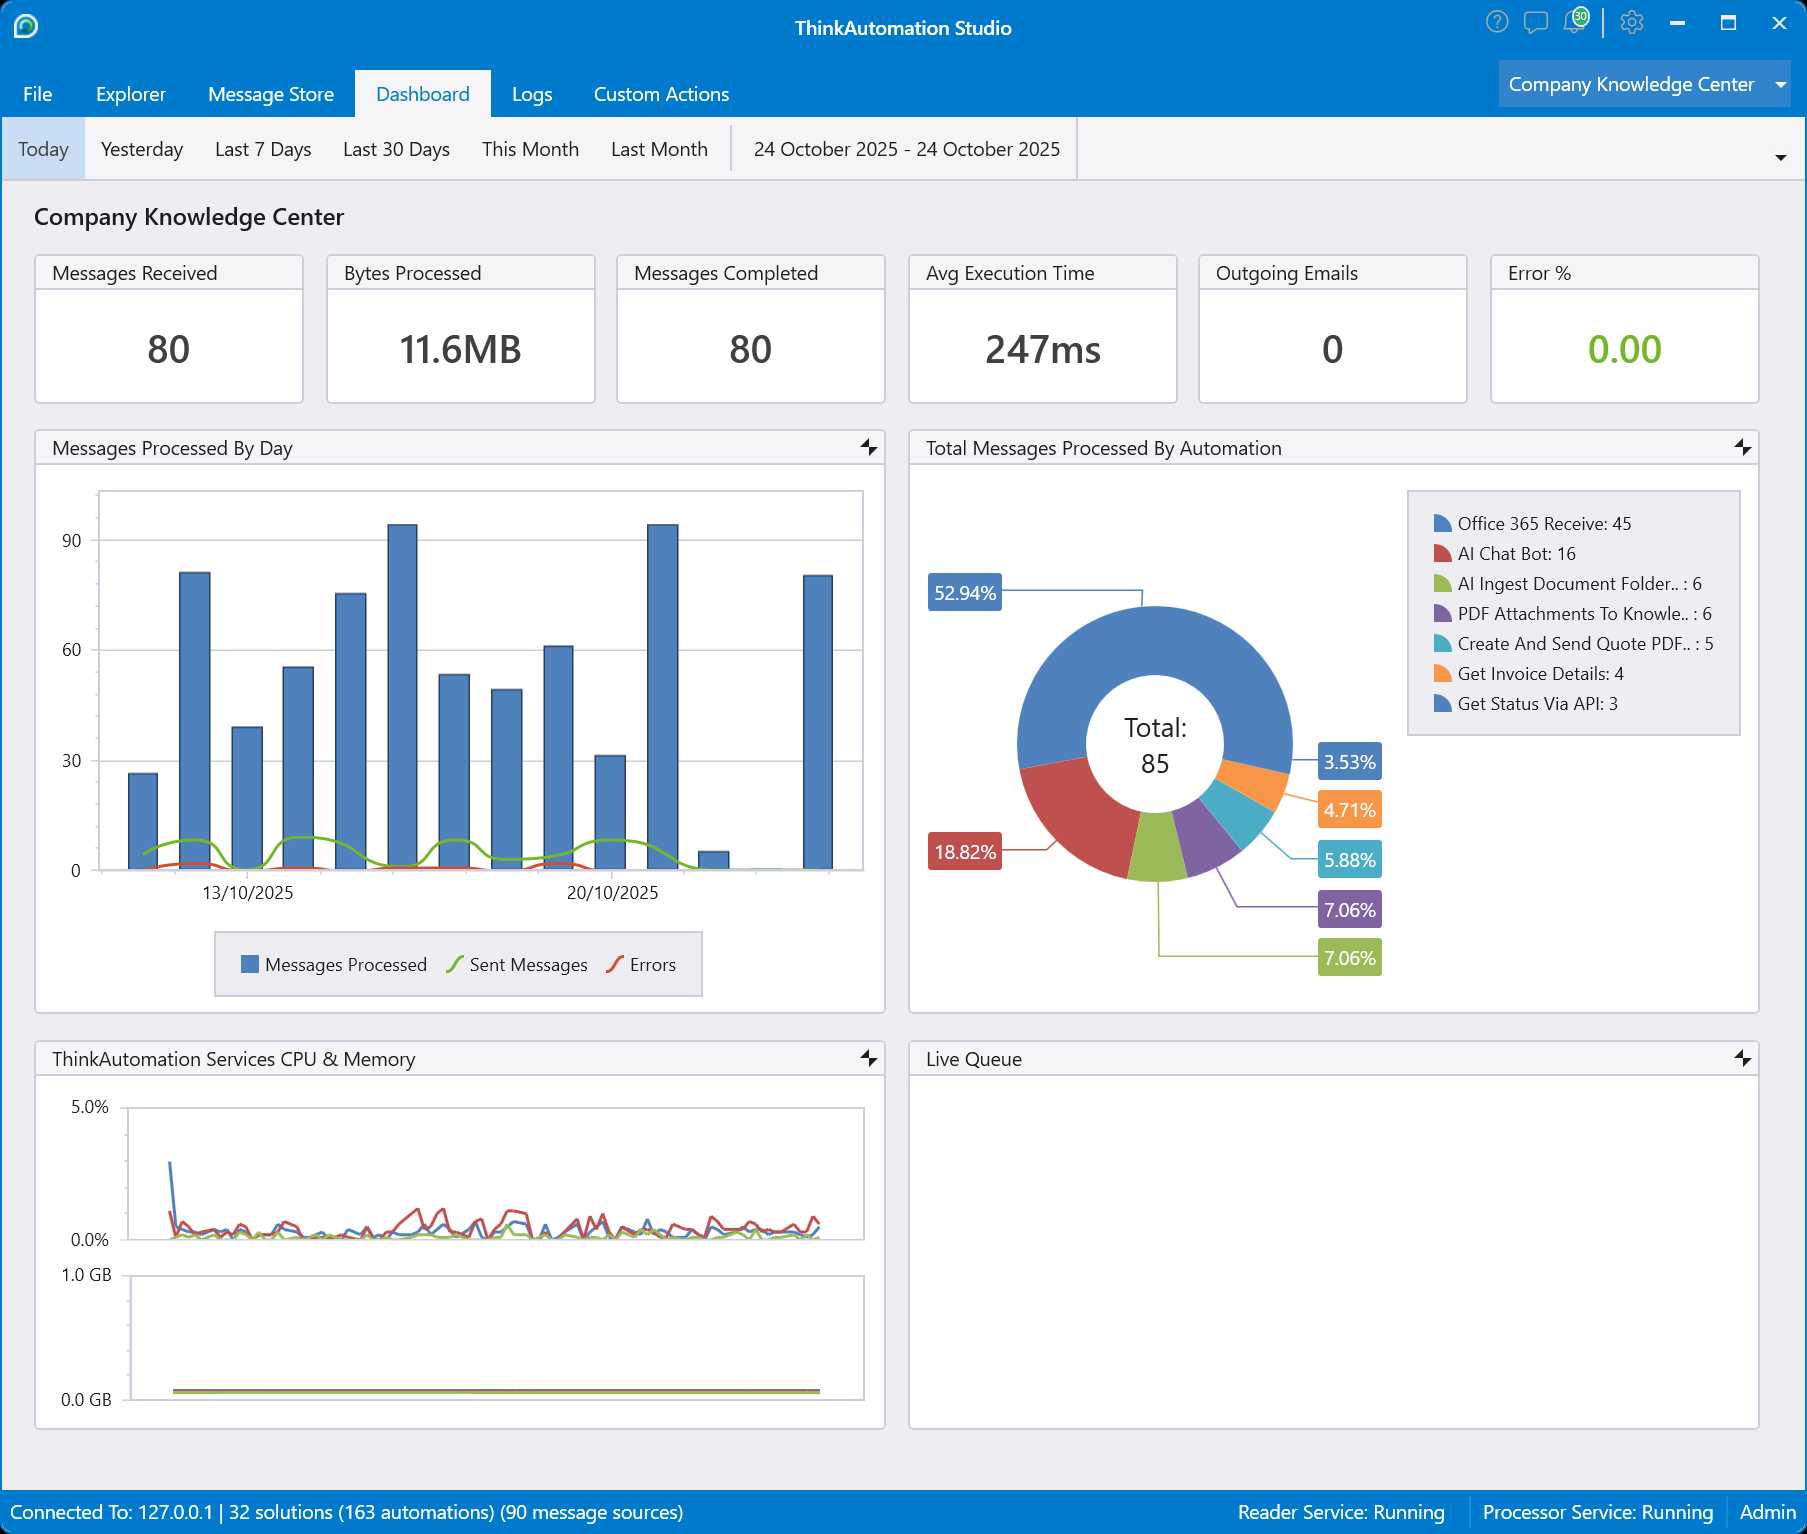The image size is (1807, 1534).
Task: Select the This Month filter
Action: (x=530, y=149)
